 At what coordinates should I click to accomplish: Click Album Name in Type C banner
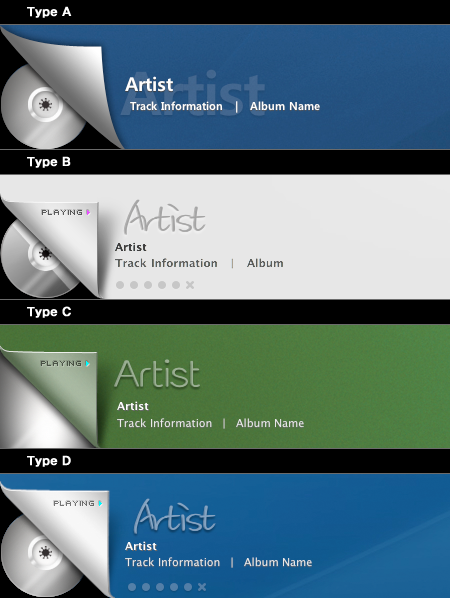270,423
